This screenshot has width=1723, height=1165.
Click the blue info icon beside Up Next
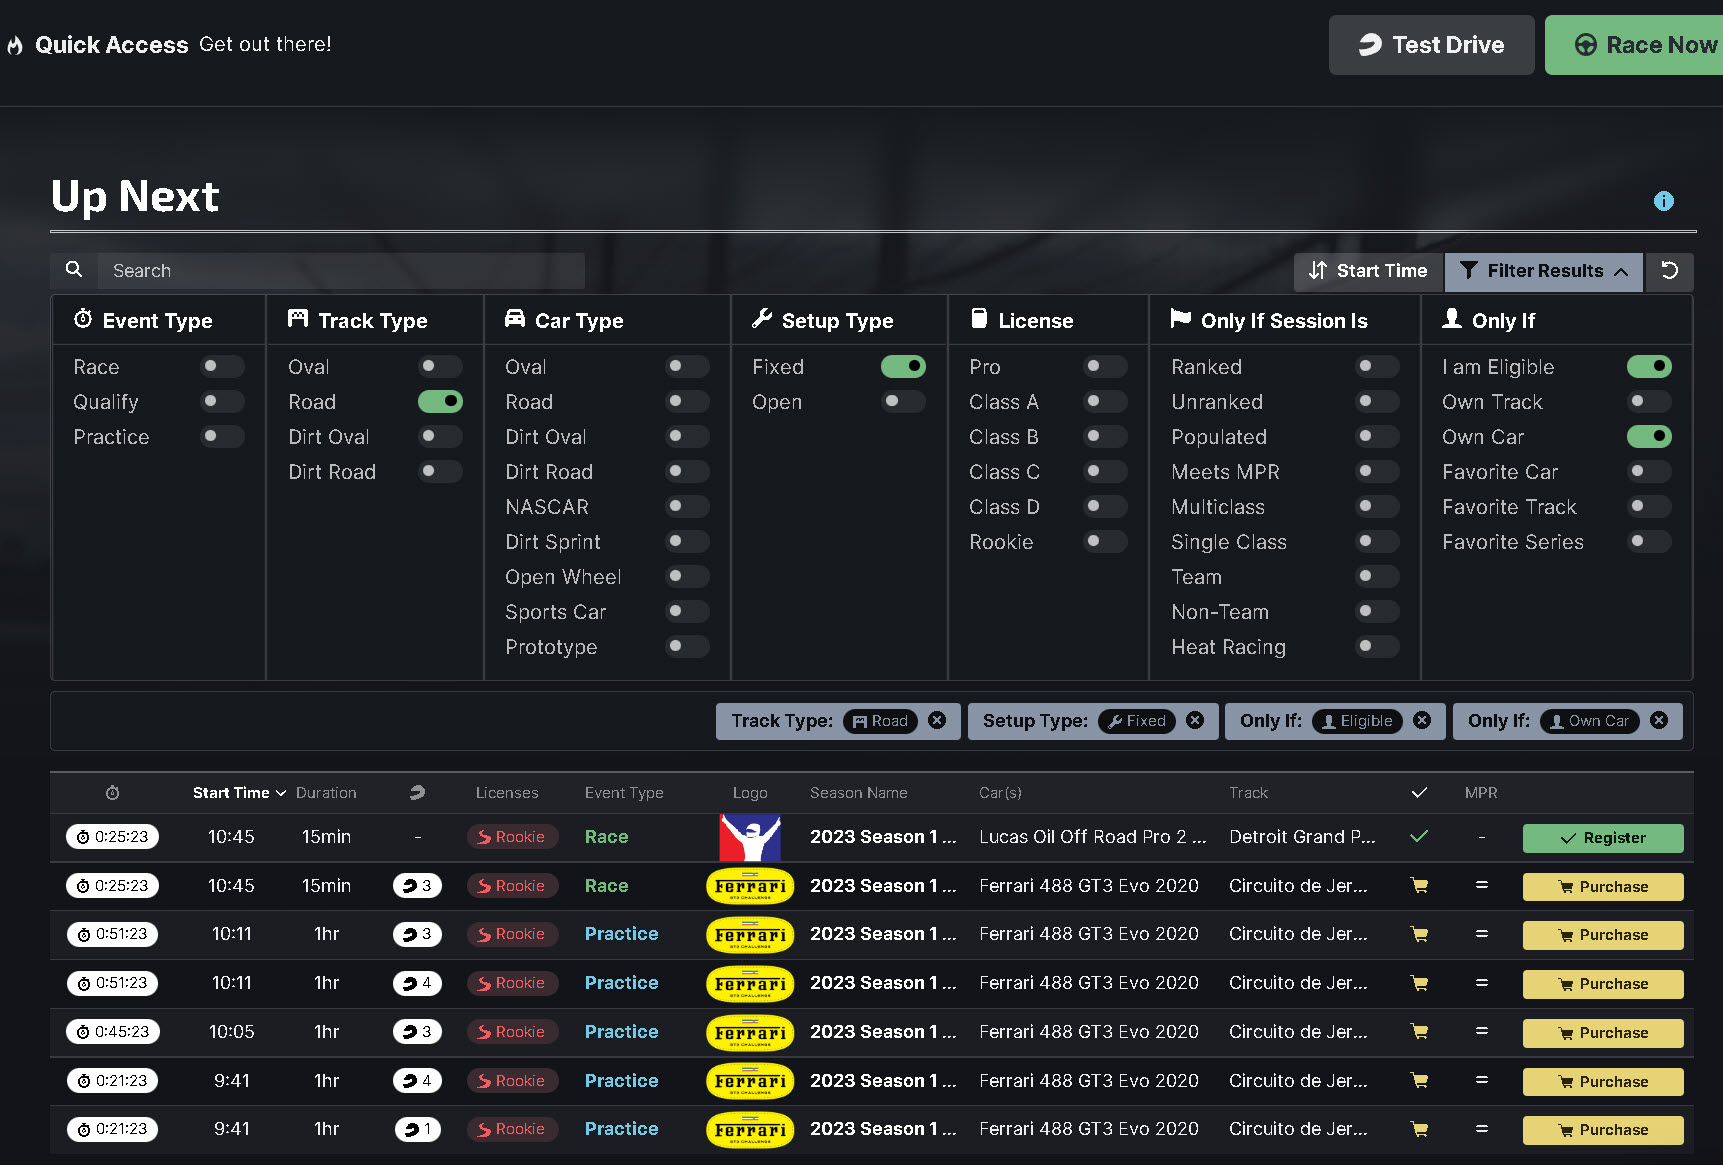pos(1664,201)
